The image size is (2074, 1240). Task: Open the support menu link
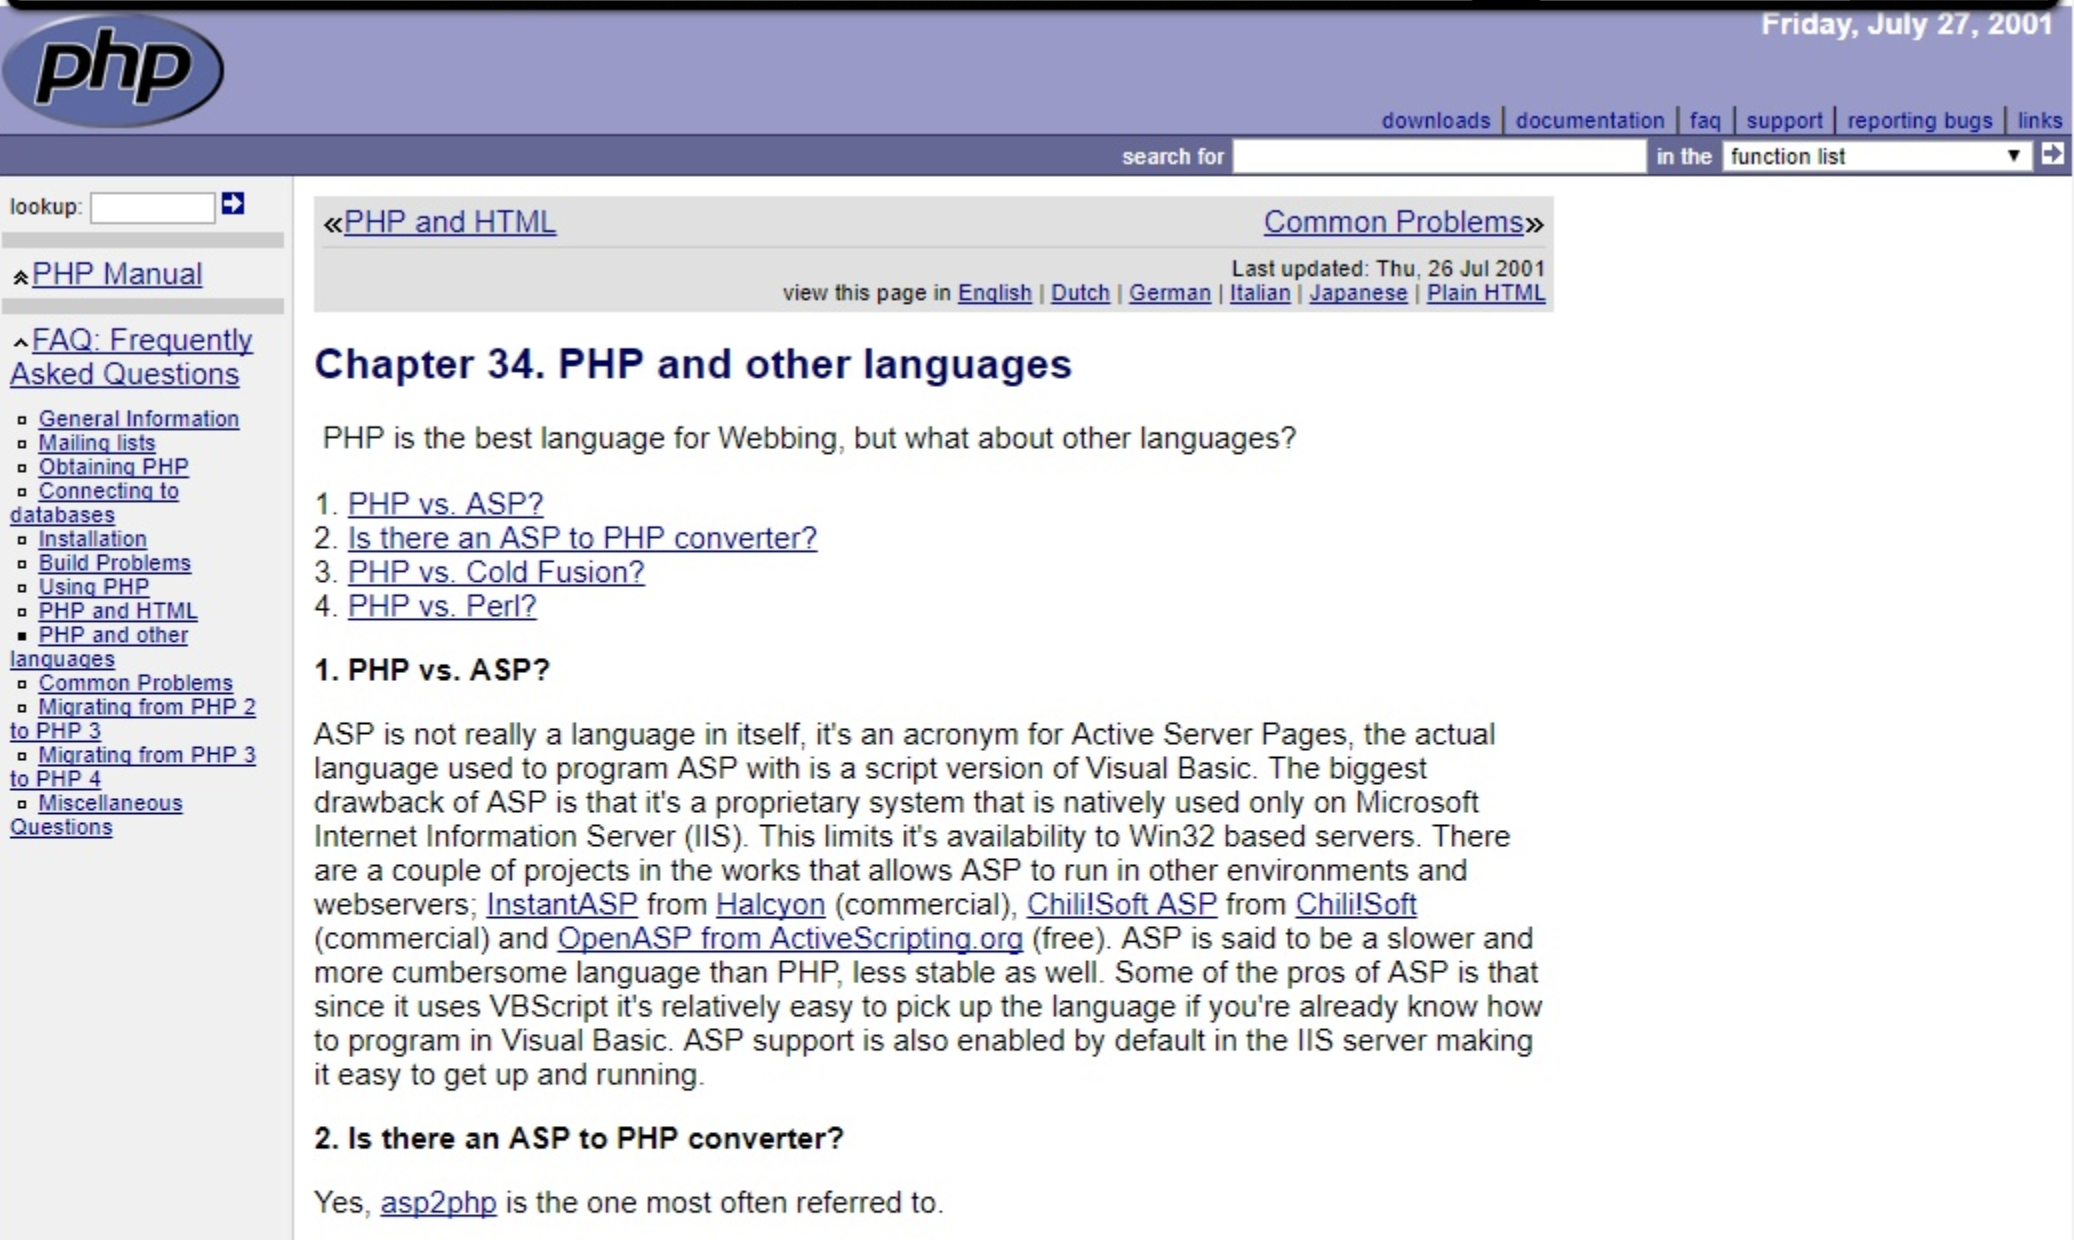point(1784,120)
